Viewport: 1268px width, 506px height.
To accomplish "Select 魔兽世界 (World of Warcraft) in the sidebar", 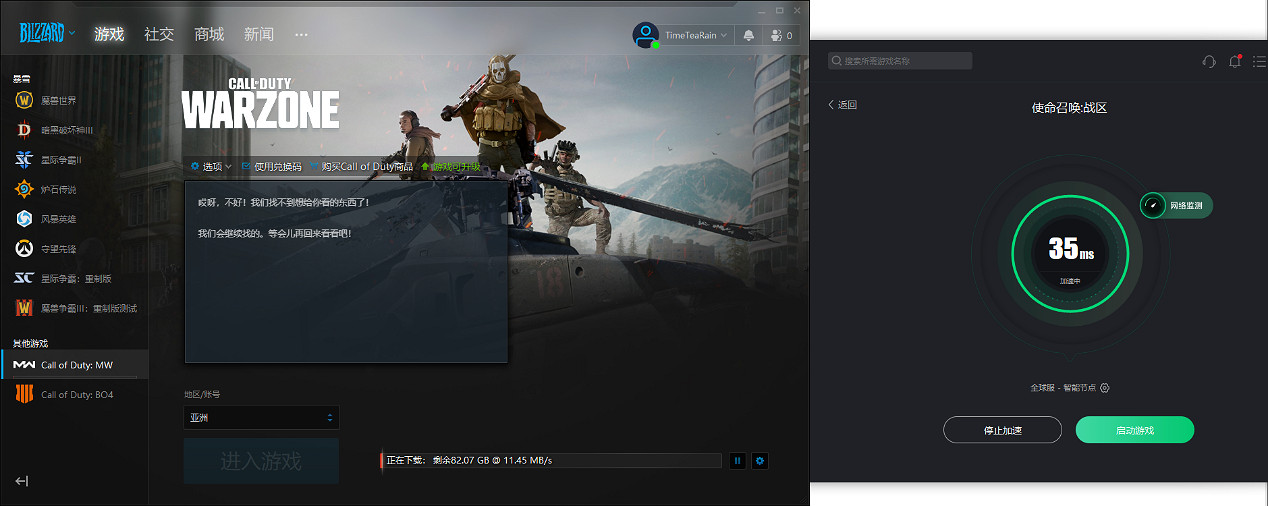I will point(58,100).
